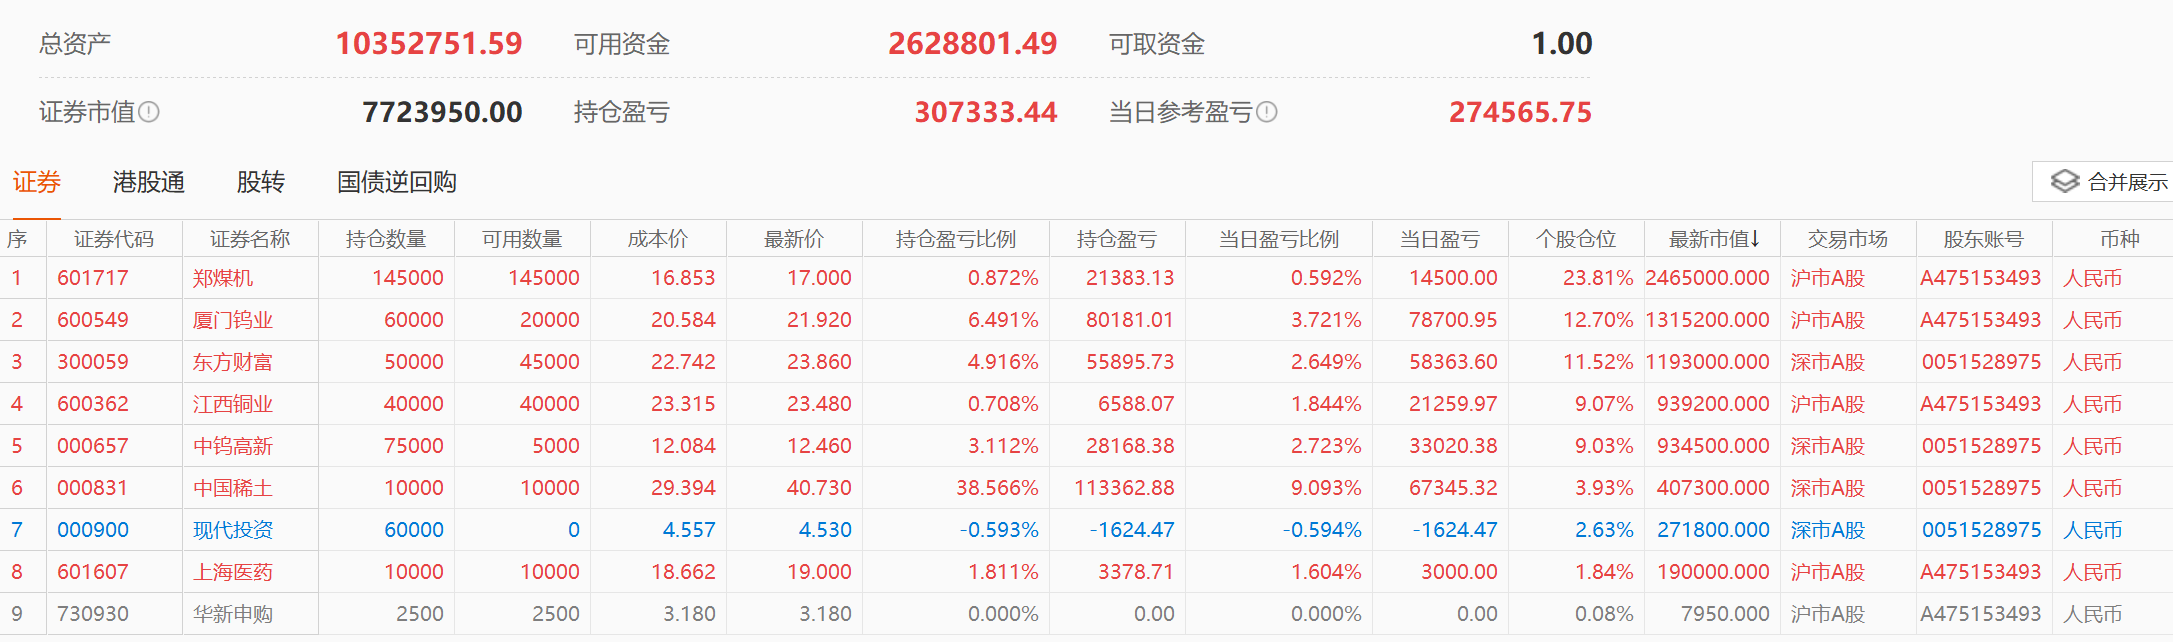
Task: Click stock code 300059
Action: point(93,362)
